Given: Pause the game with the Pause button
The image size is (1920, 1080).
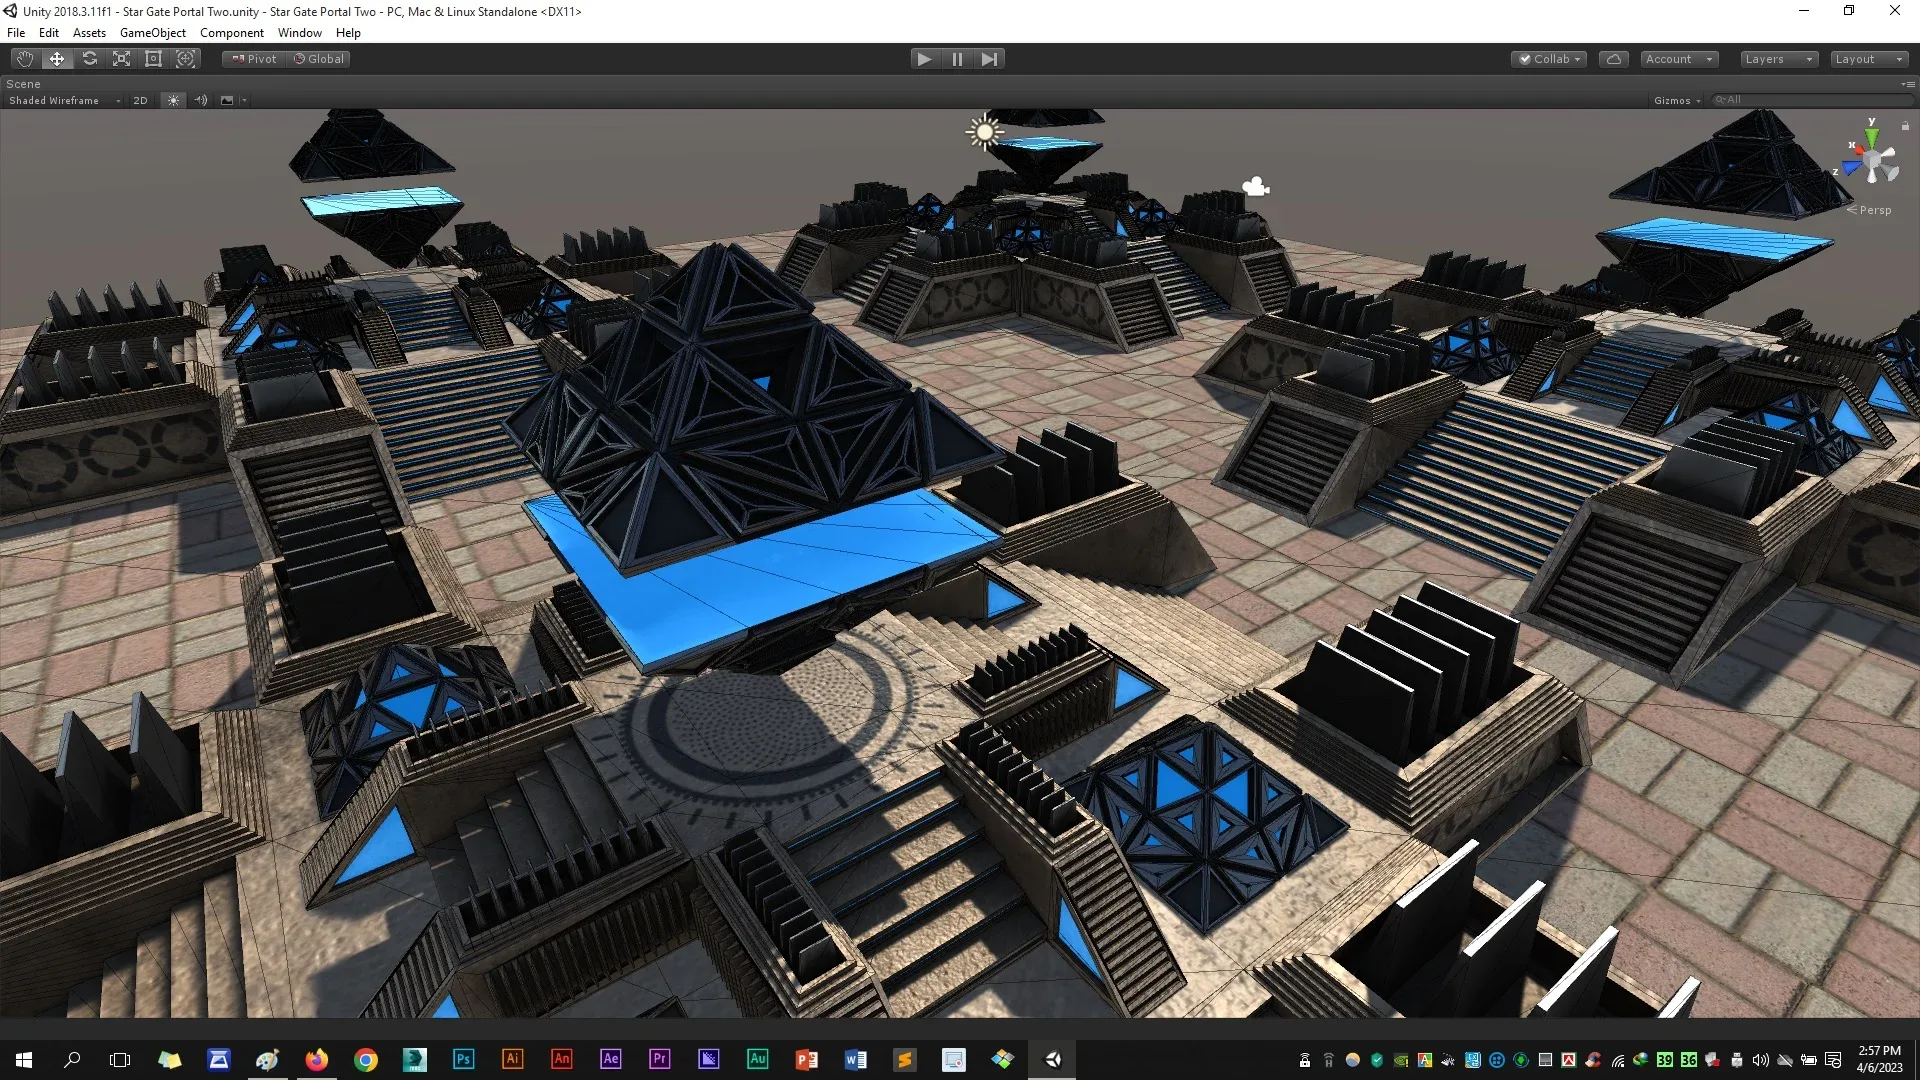Looking at the screenshot, I should (x=957, y=59).
